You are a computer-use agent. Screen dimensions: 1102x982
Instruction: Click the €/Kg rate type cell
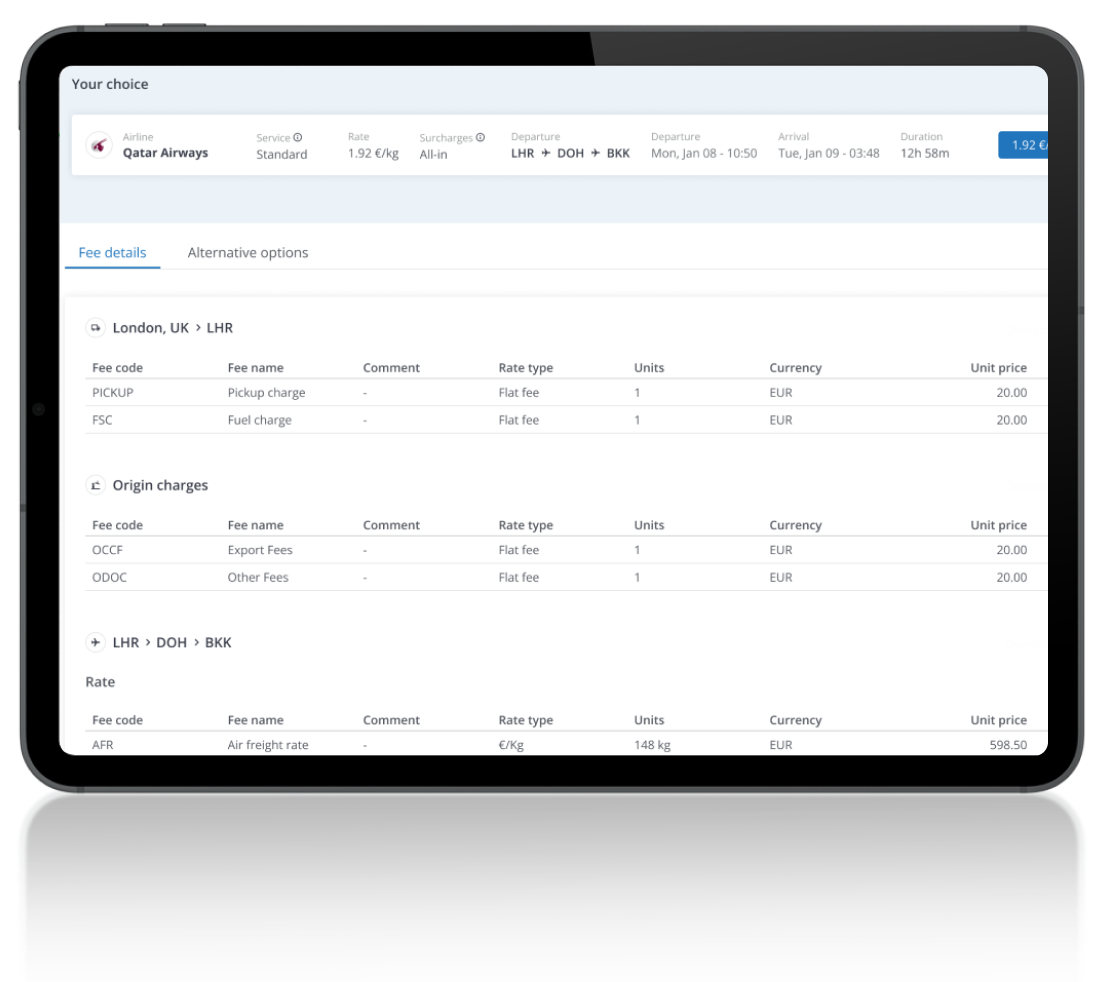click(x=512, y=744)
